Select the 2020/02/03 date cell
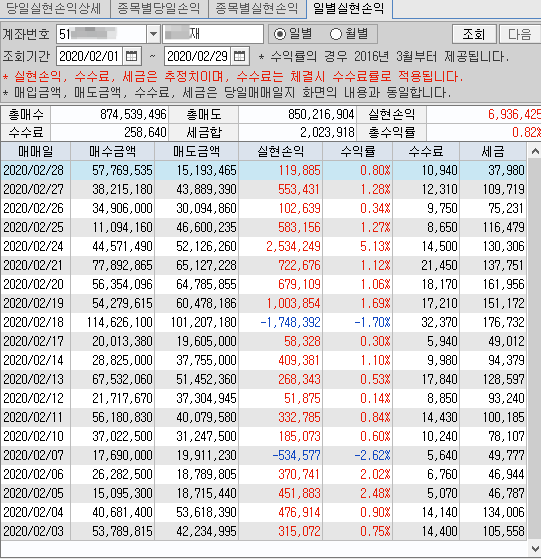This screenshot has width=541, height=559. click(x=36, y=531)
